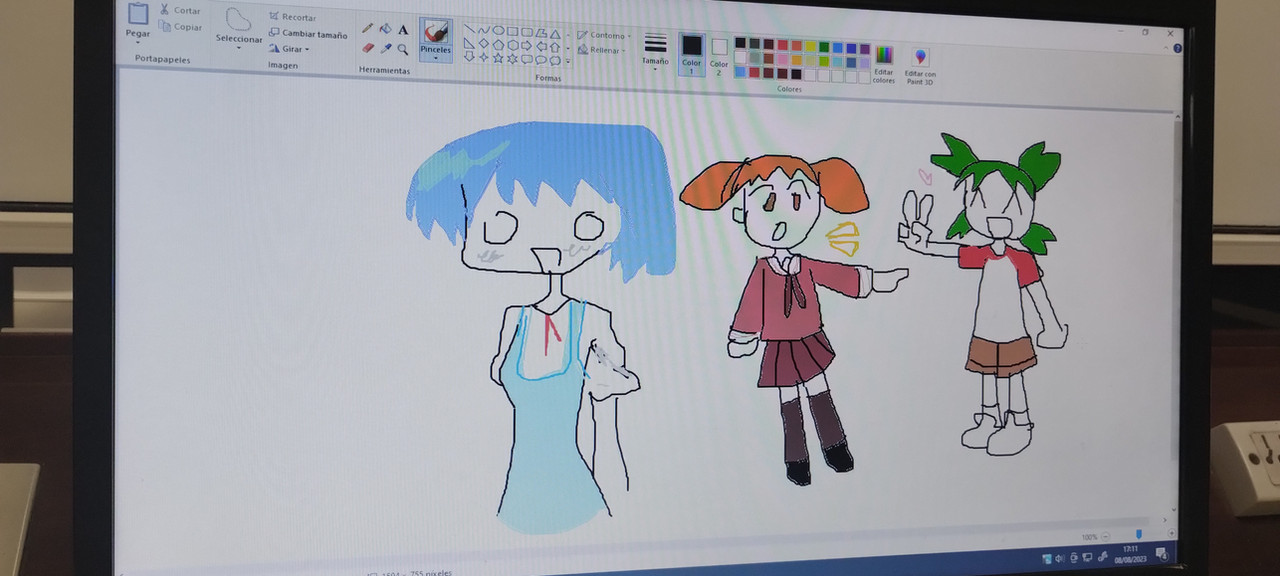Click the Pinceles brush icon
Screen dimensions: 1280x576
tap(436, 31)
